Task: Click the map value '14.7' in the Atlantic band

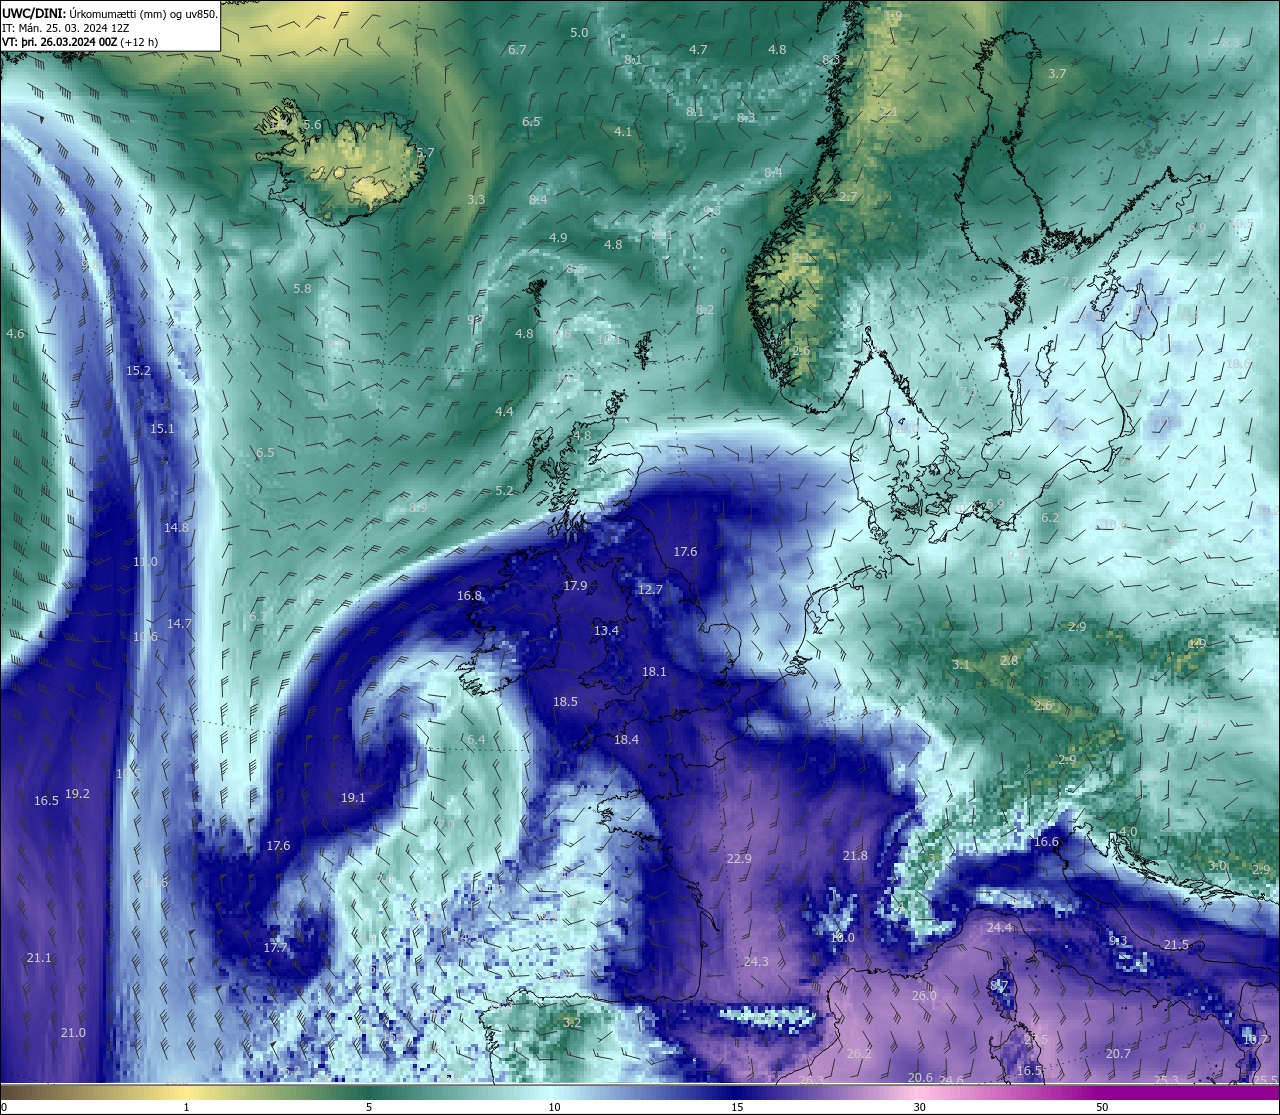Action: pyautogui.click(x=179, y=623)
